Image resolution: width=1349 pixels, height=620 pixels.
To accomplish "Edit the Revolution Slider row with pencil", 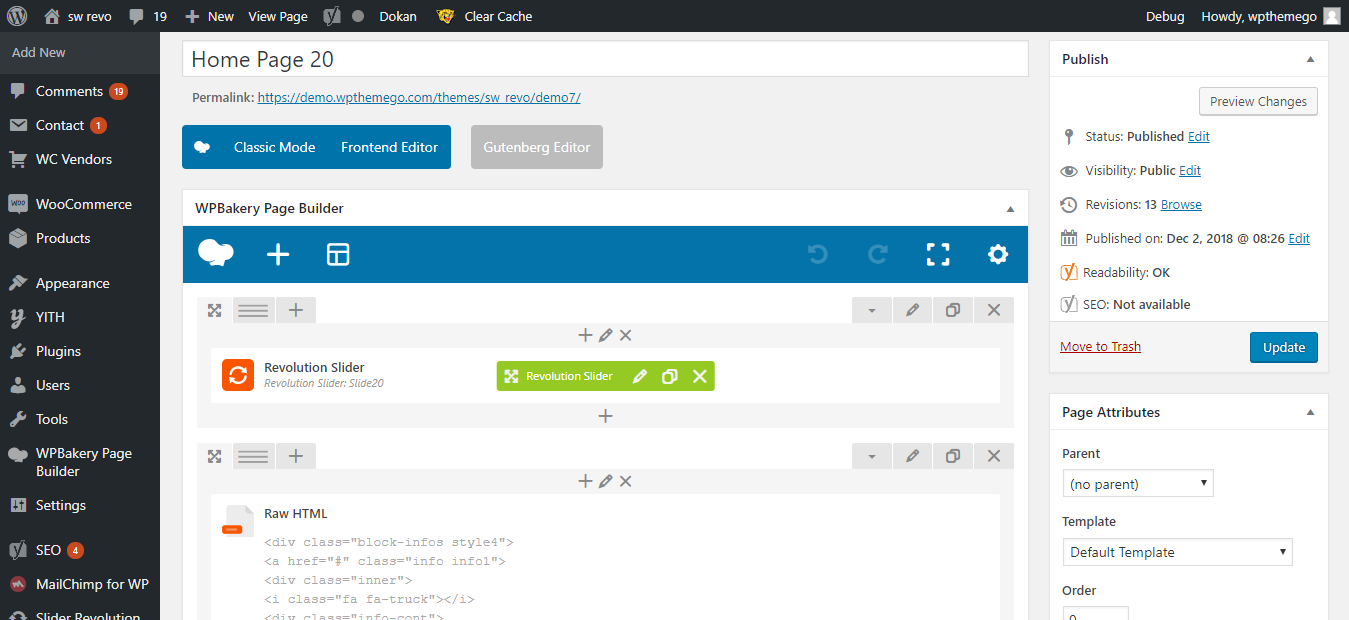I will coord(912,310).
